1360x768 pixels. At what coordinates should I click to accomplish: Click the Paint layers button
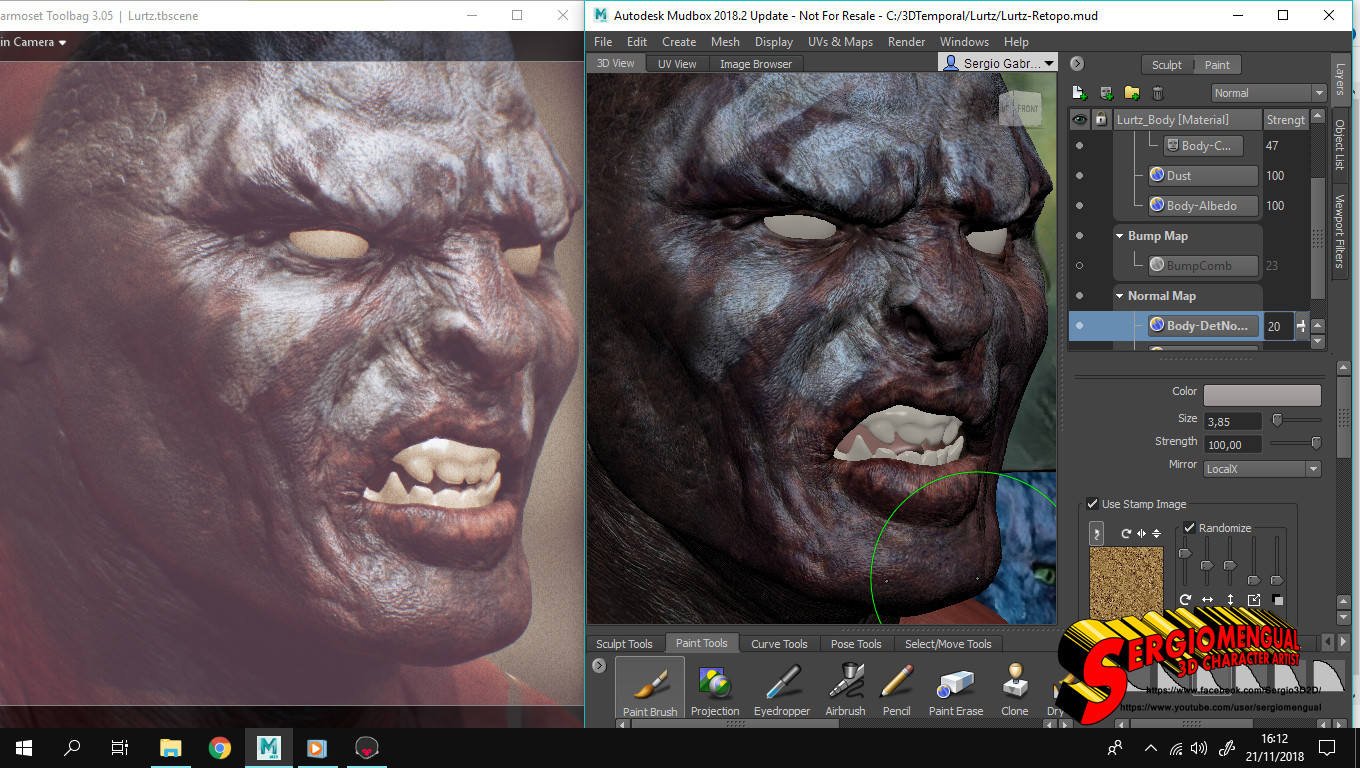click(1217, 65)
